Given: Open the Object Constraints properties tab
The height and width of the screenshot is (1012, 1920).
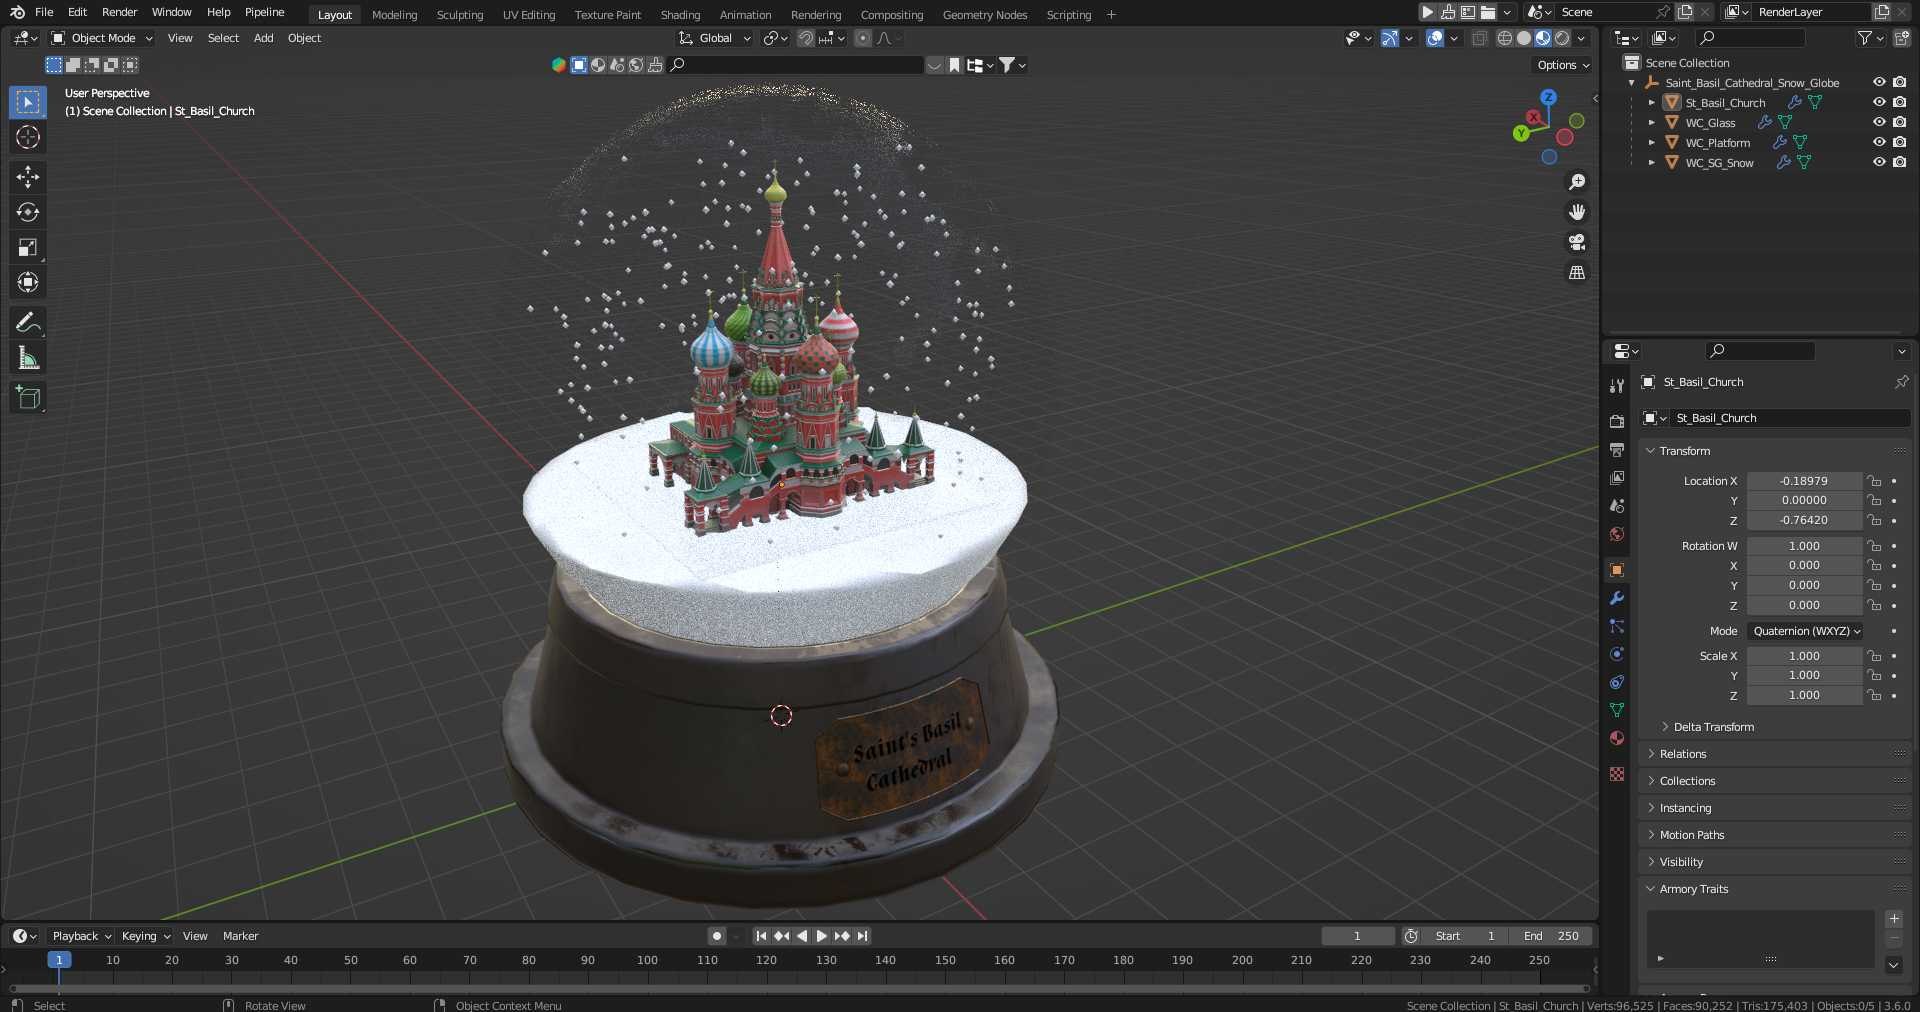Looking at the screenshot, I should tap(1617, 682).
